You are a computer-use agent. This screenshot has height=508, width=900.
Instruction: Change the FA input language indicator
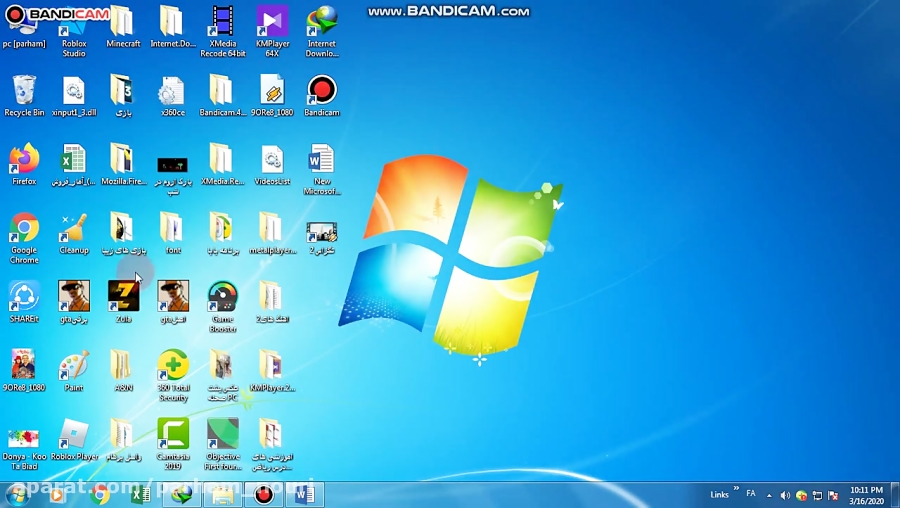click(x=751, y=494)
